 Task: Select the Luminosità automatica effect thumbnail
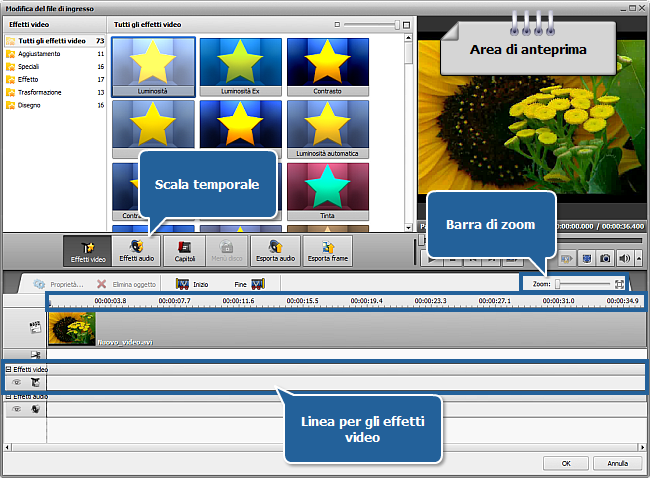coord(327,129)
